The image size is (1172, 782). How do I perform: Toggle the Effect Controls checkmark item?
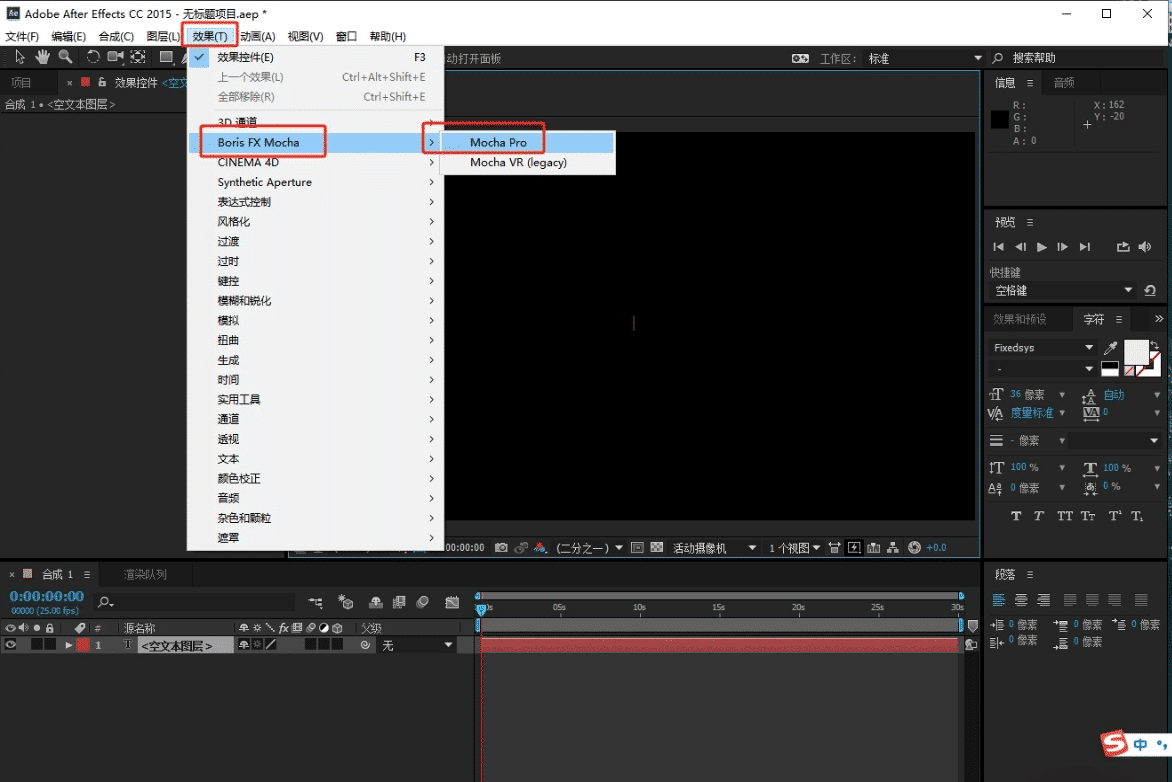245,58
